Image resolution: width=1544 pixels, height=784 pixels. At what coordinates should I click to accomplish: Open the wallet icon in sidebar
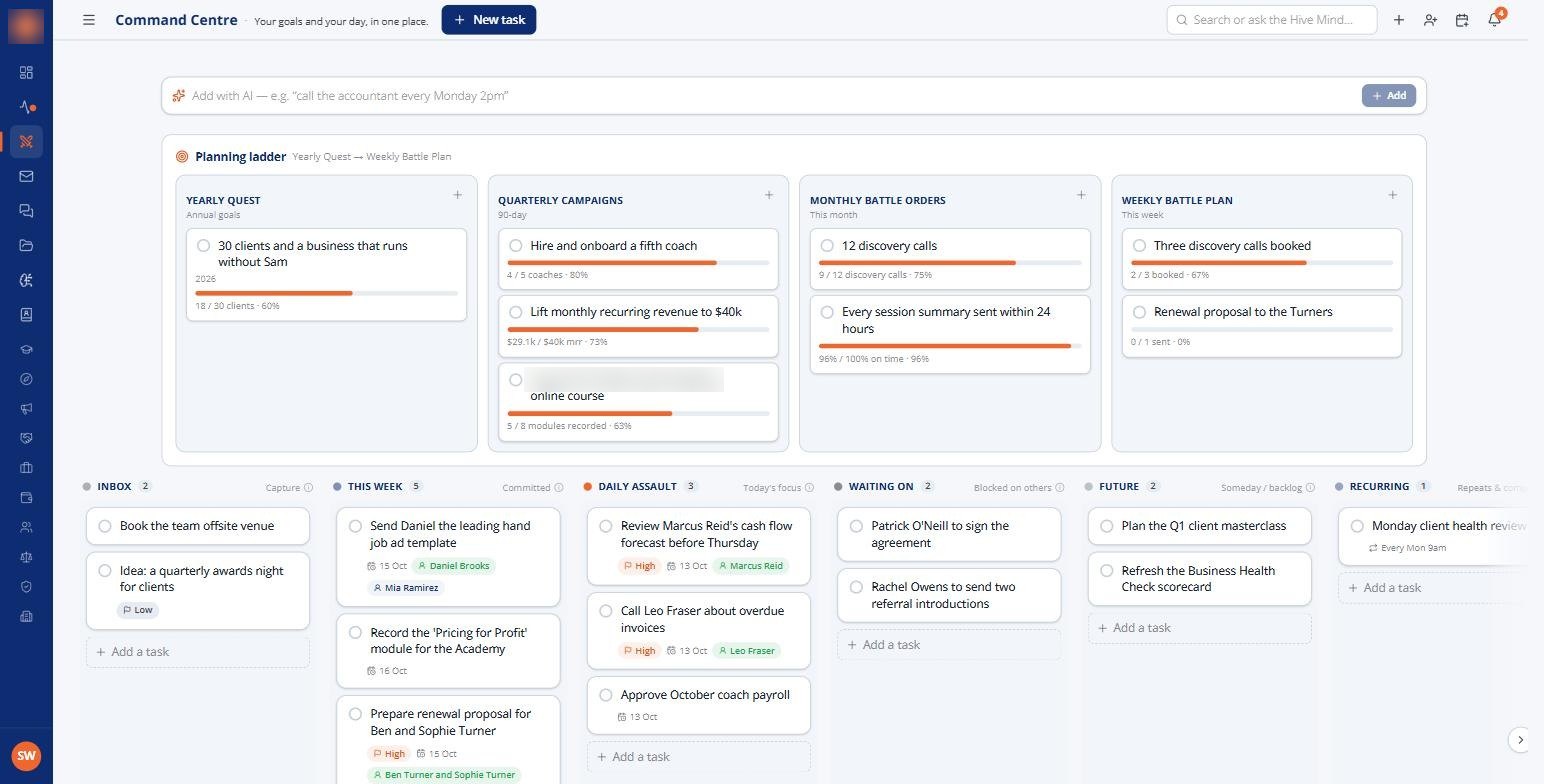pos(26,497)
